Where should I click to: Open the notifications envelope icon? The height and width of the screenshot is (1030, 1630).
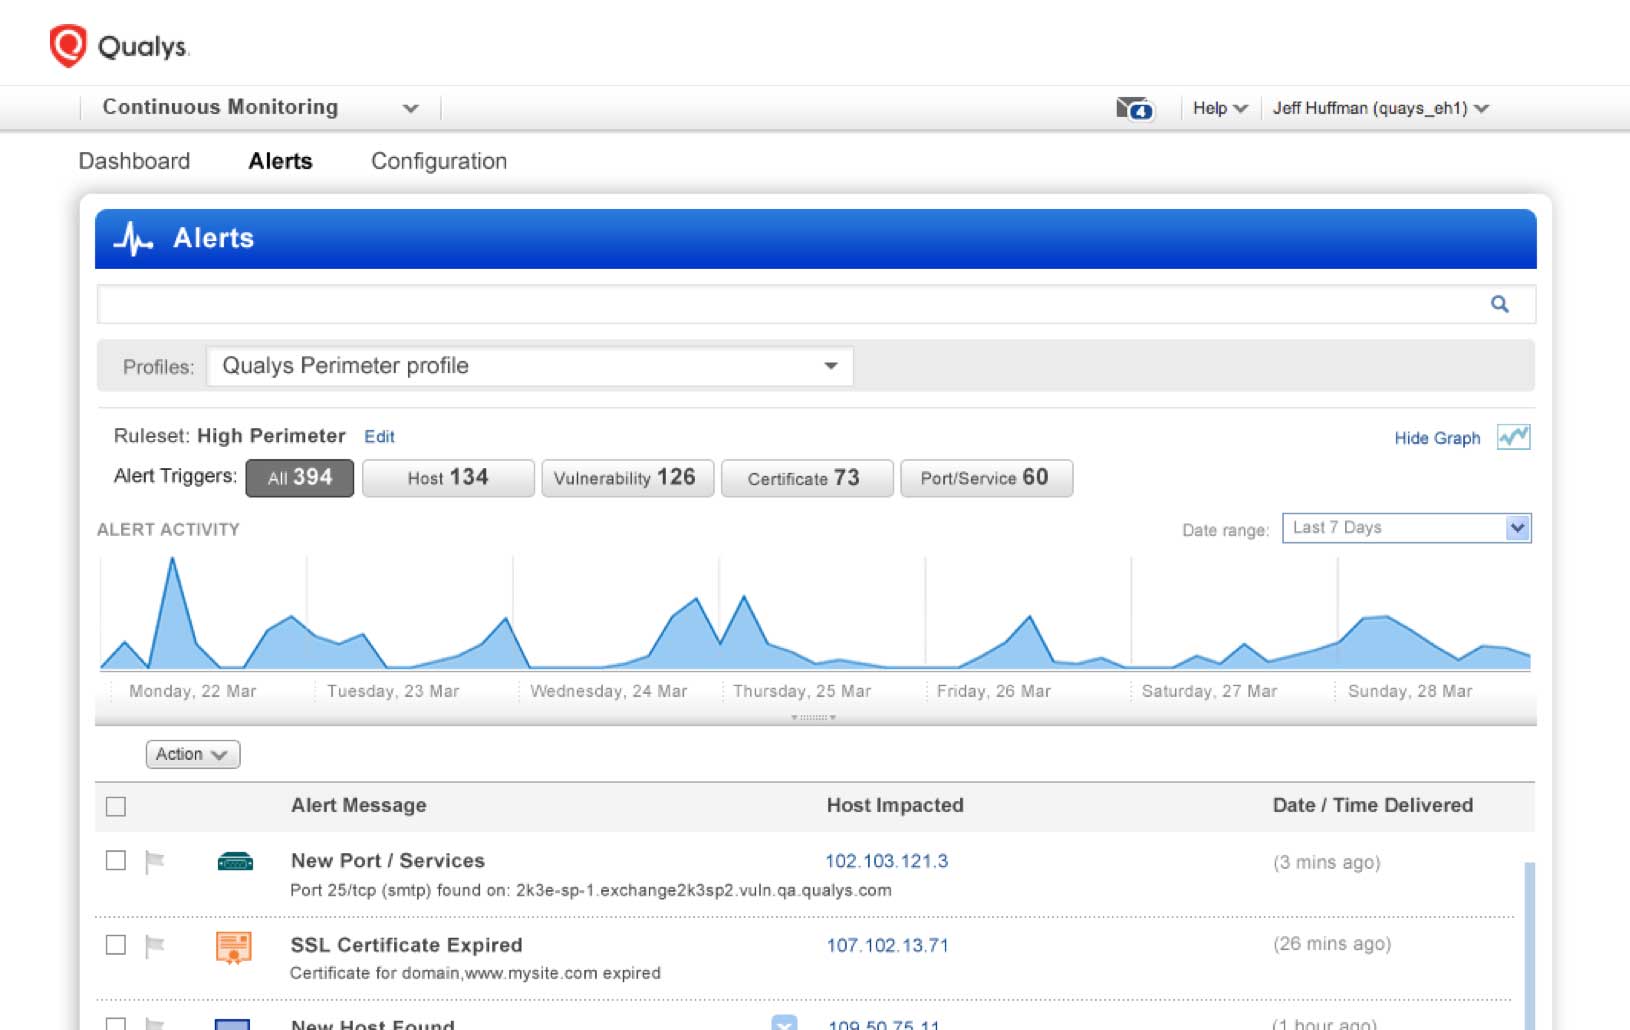tap(1133, 108)
